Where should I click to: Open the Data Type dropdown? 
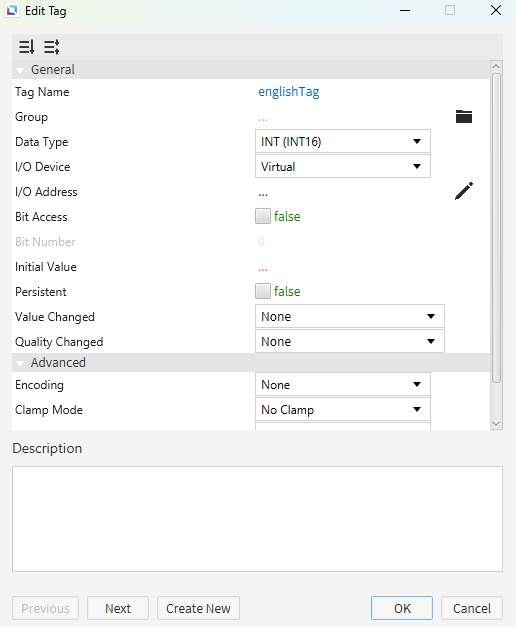pyautogui.click(x=343, y=141)
